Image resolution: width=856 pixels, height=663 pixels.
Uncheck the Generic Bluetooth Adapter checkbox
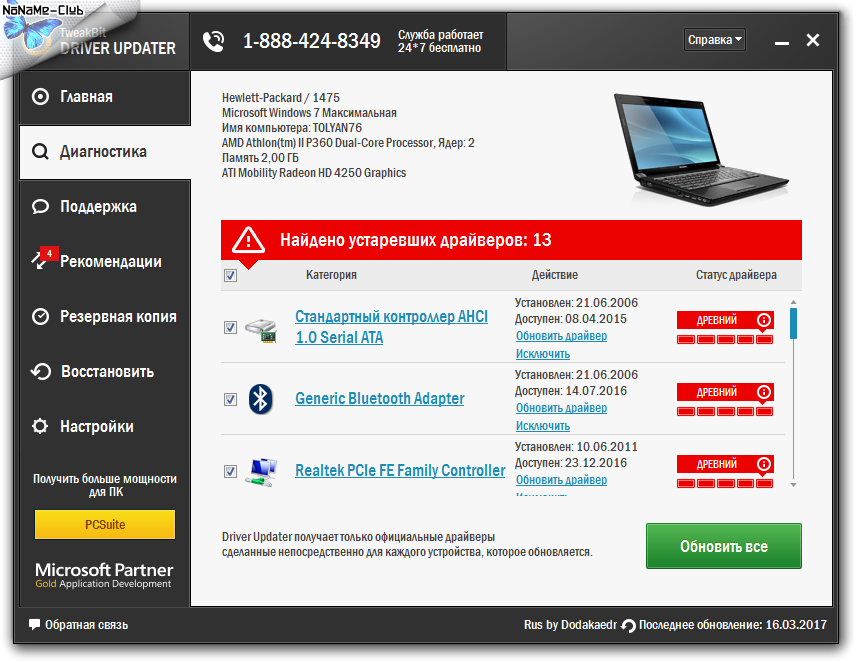(x=230, y=399)
